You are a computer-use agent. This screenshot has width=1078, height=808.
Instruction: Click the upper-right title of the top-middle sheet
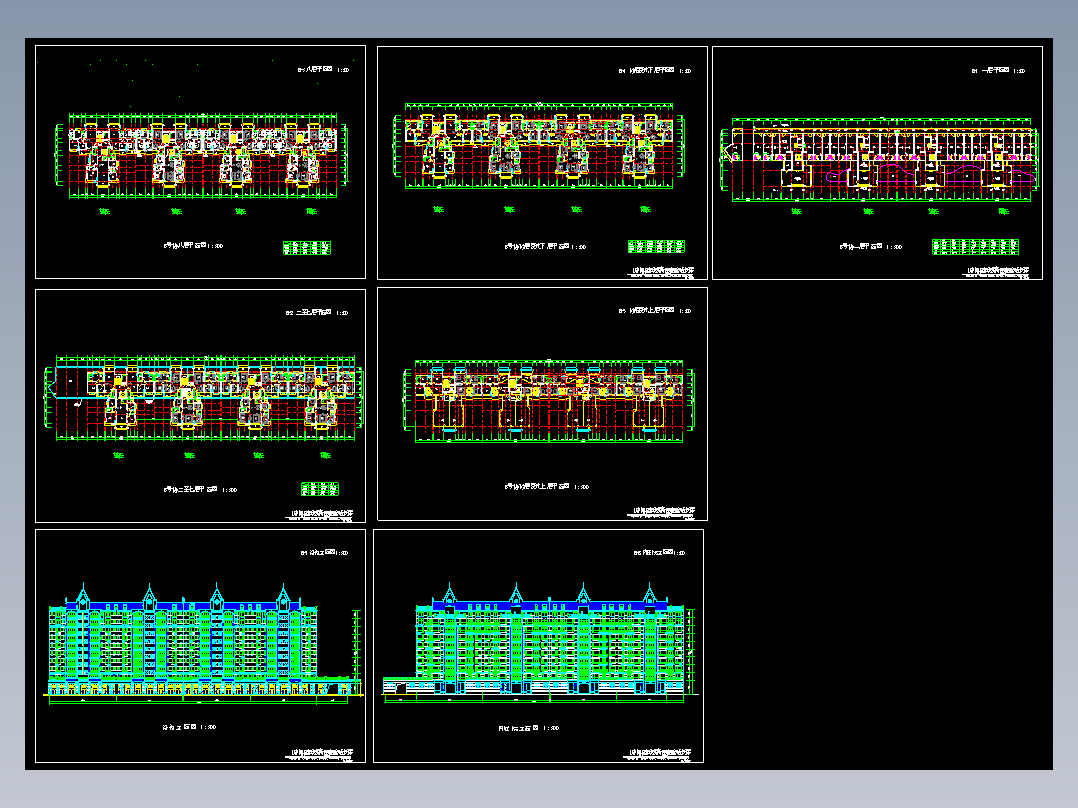654,70
